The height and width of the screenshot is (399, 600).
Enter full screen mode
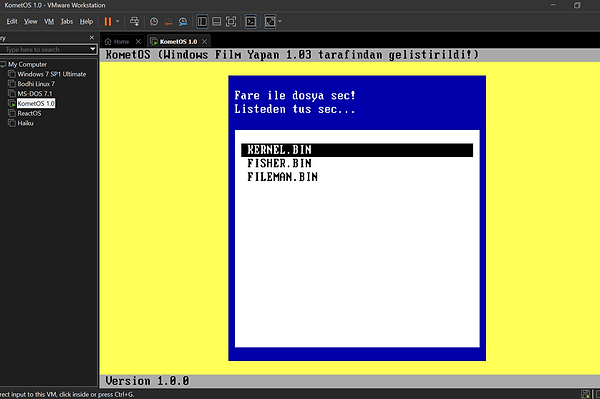[231, 21]
